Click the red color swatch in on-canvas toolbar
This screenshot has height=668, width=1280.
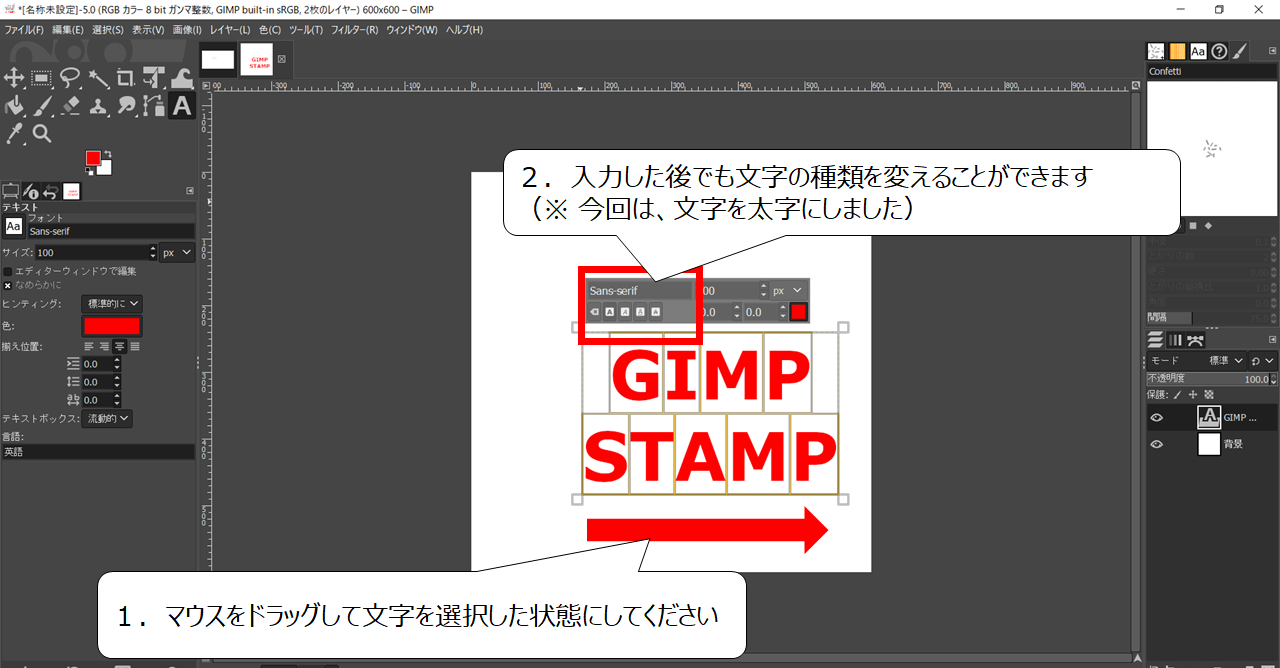pyautogui.click(x=798, y=312)
